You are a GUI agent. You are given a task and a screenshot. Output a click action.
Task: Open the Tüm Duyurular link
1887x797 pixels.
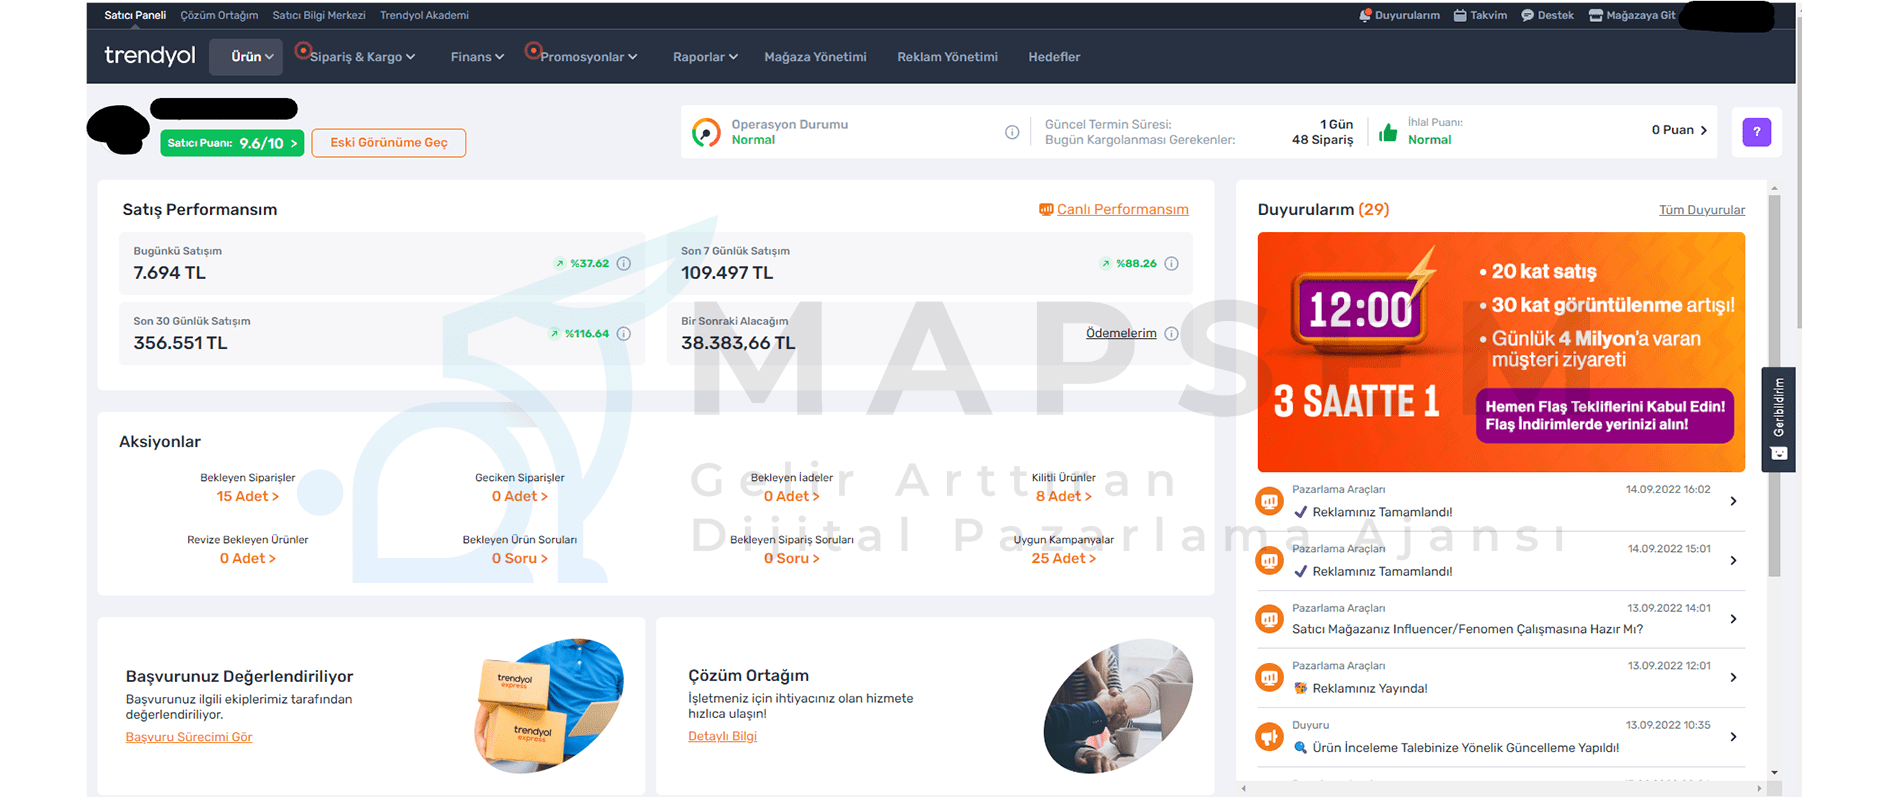[x=1701, y=210]
